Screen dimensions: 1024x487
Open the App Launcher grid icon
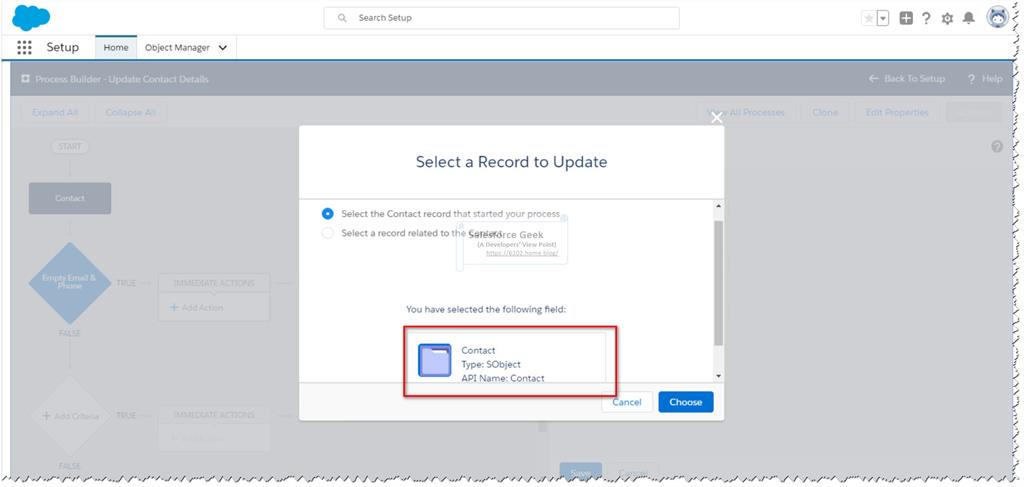(24, 48)
